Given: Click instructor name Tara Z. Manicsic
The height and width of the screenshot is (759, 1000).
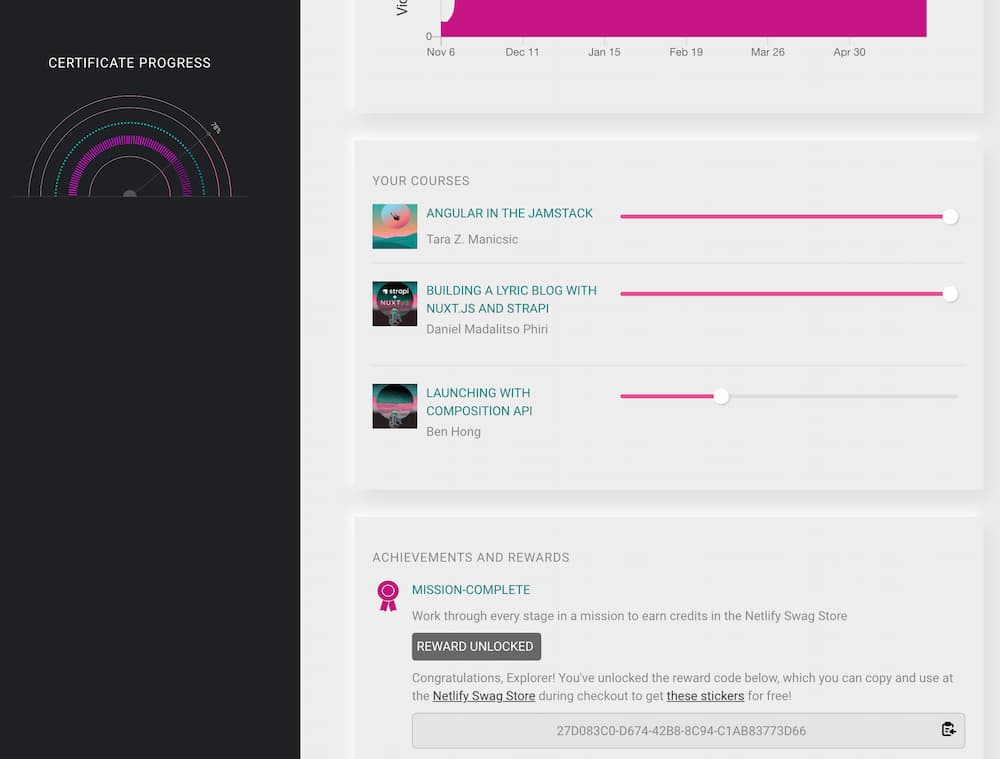Looking at the screenshot, I should (x=471, y=239).
